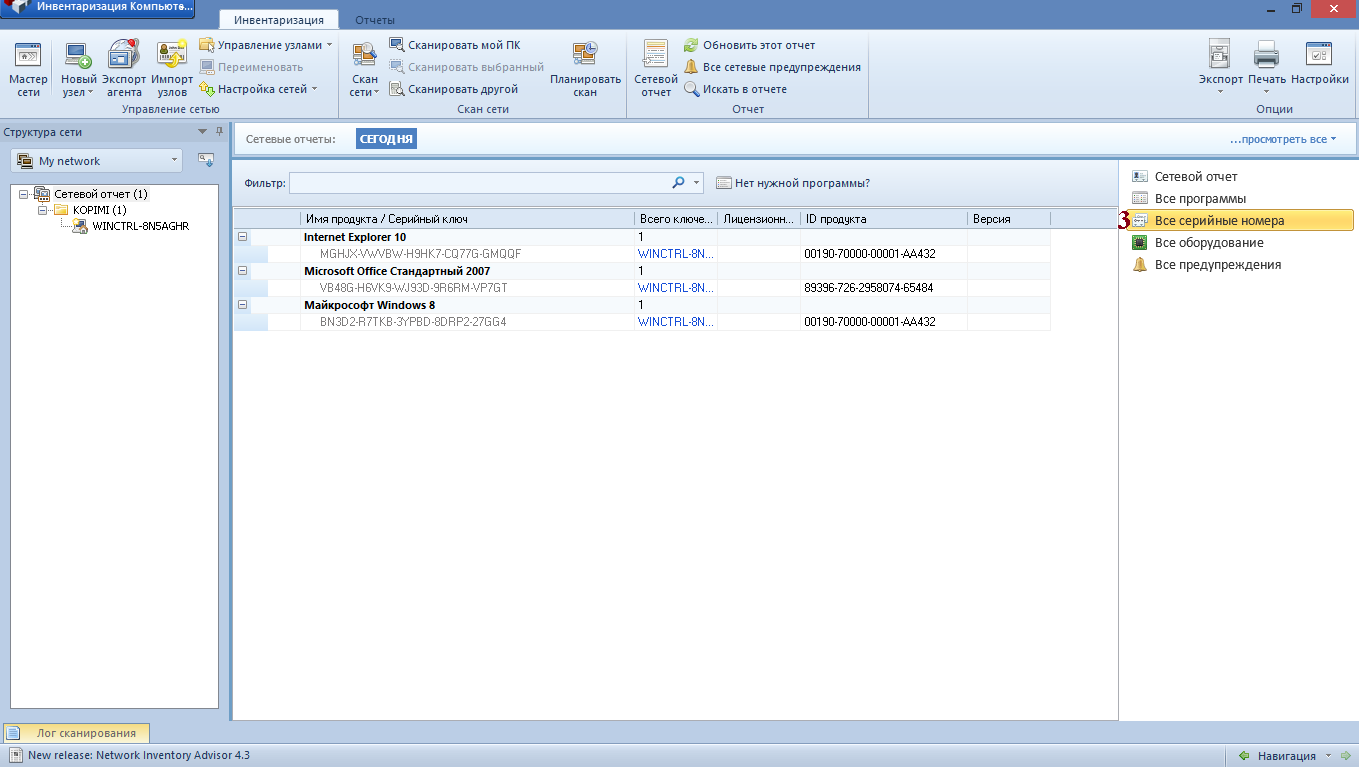1359x767 pixels.
Task: Expand Управление узлами menu
Action: [x=266, y=45]
